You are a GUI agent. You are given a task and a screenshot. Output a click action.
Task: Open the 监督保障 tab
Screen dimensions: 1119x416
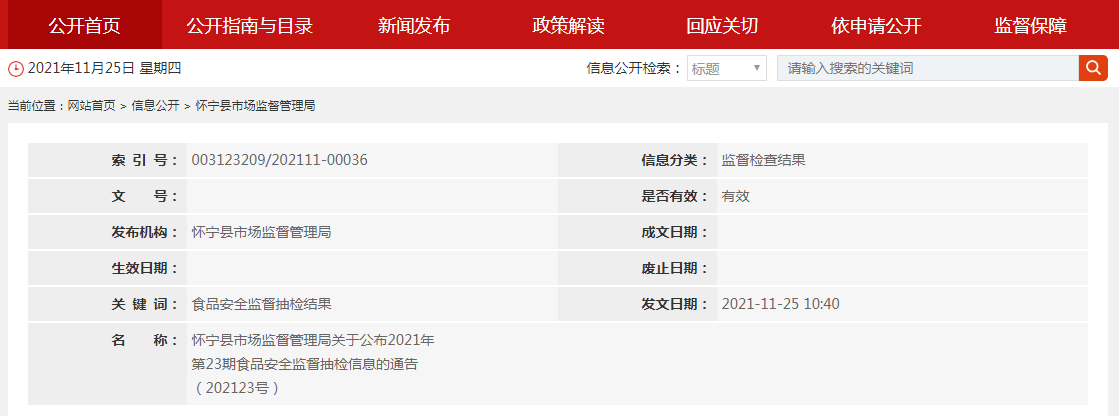[x=1031, y=26]
